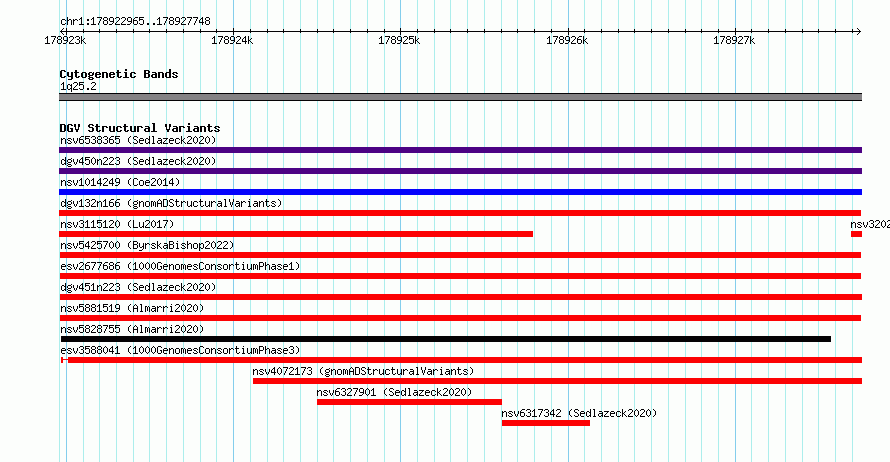Click the red bar of dgv451n223
Viewport: 890px width, 462px height.
pyautogui.click(x=460, y=297)
